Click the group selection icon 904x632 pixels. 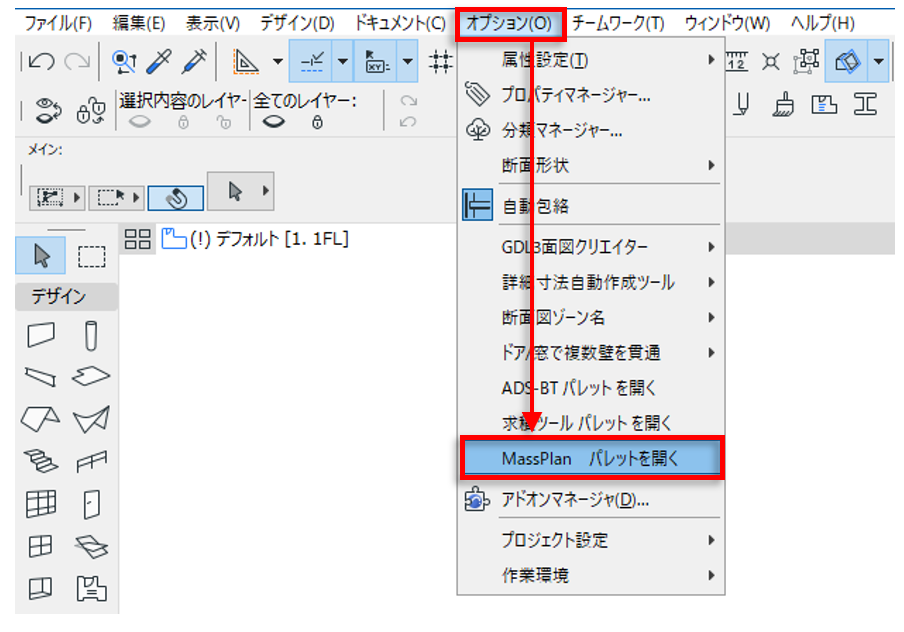807,61
